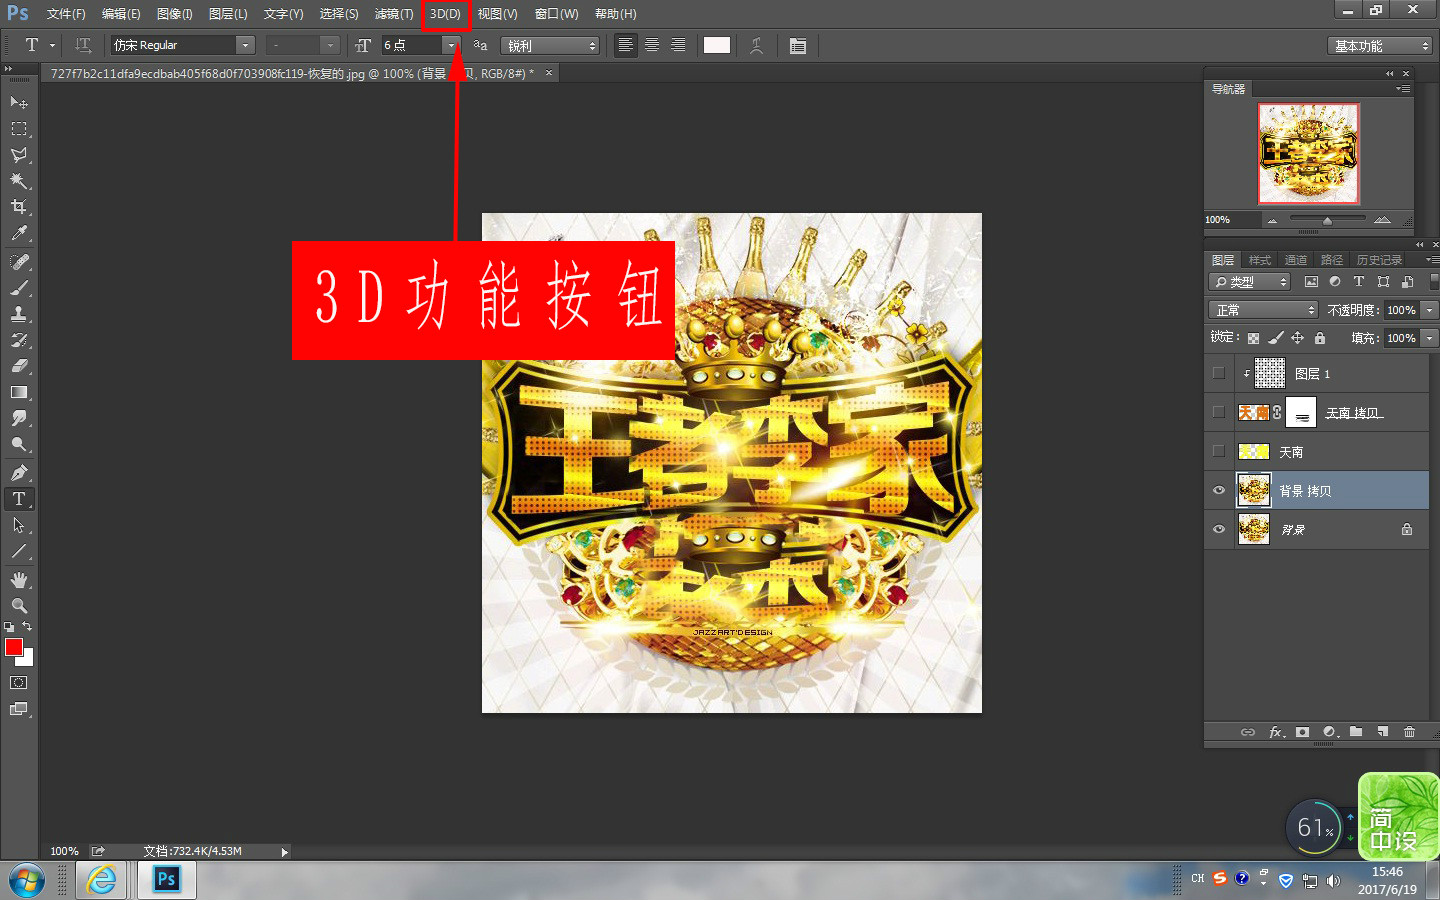The width and height of the screenshot is (1440, 900).
Task: Open layer style fx menu
Action: point(1276,732)
